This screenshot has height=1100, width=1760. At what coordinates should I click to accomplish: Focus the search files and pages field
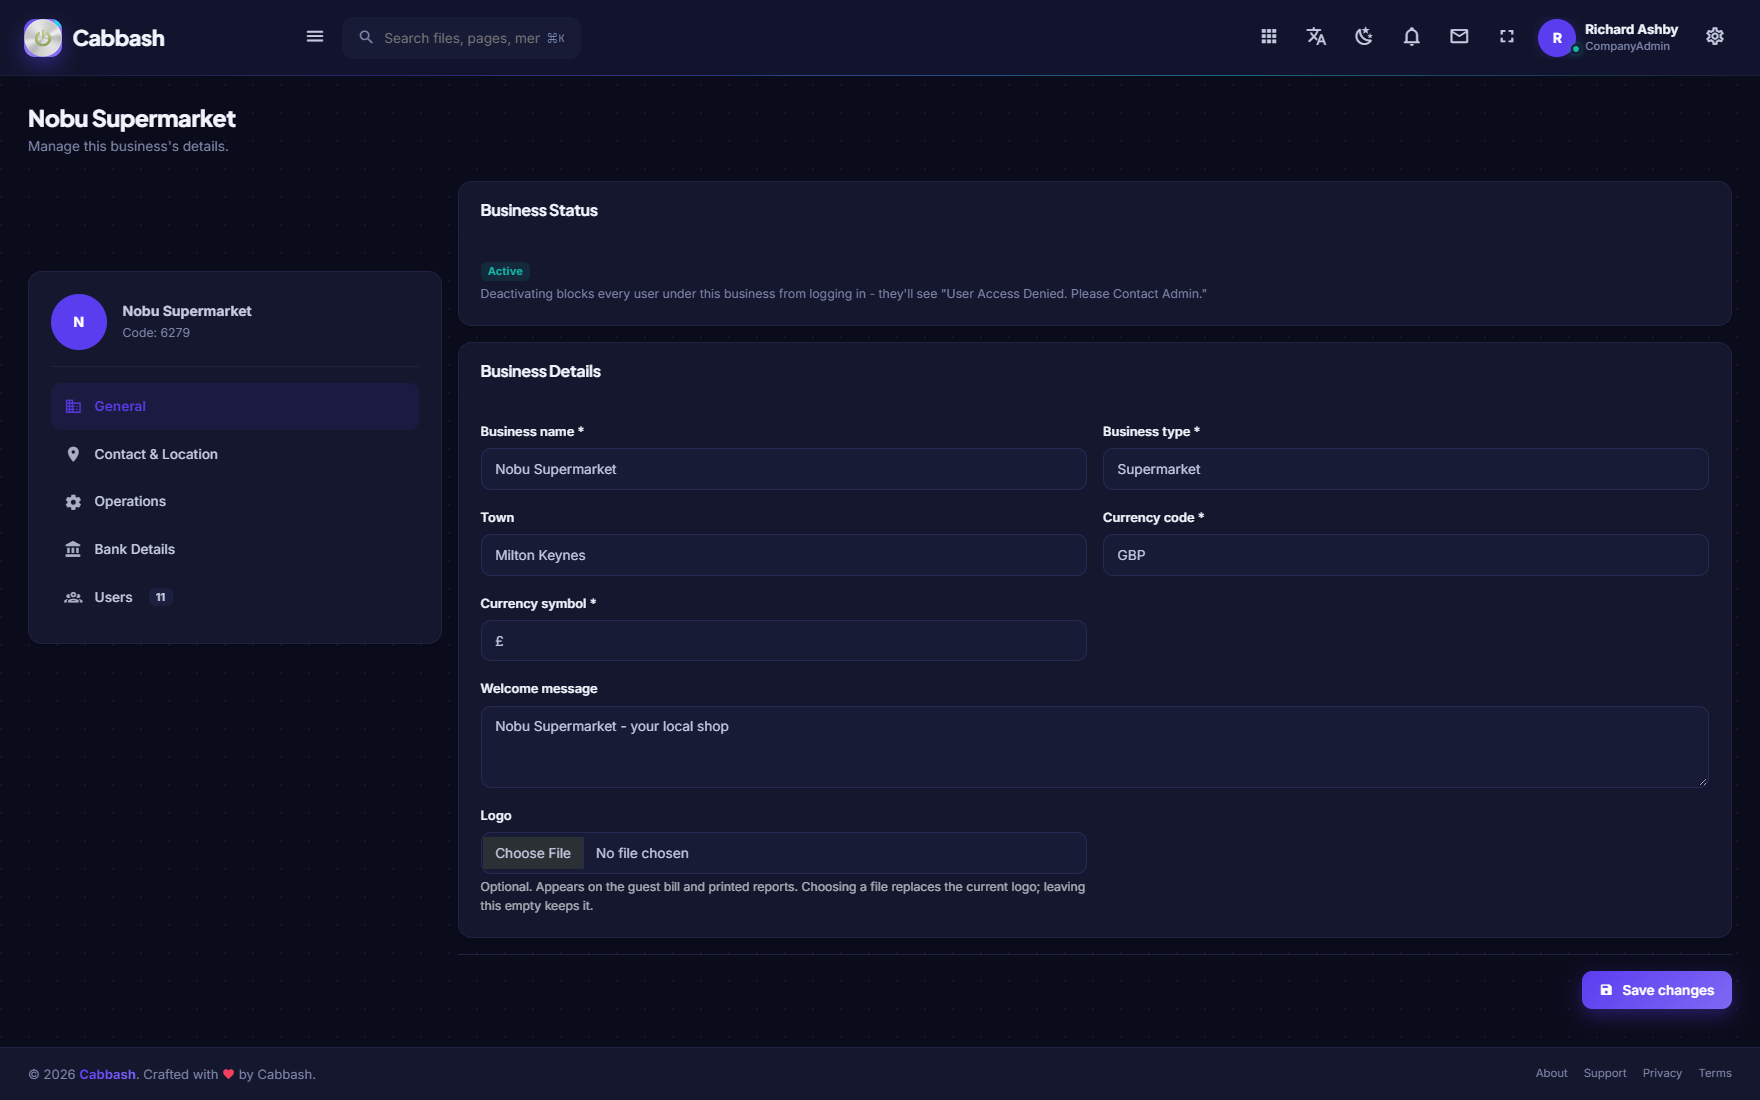coord(462,38)
